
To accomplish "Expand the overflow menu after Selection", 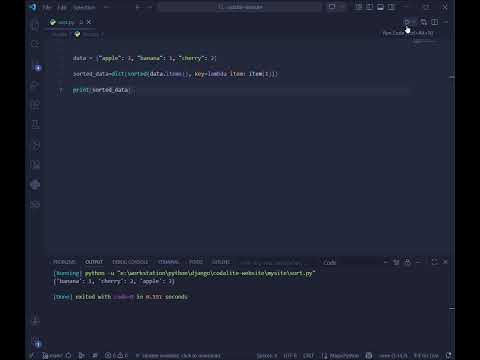I will tap(107, 7).
